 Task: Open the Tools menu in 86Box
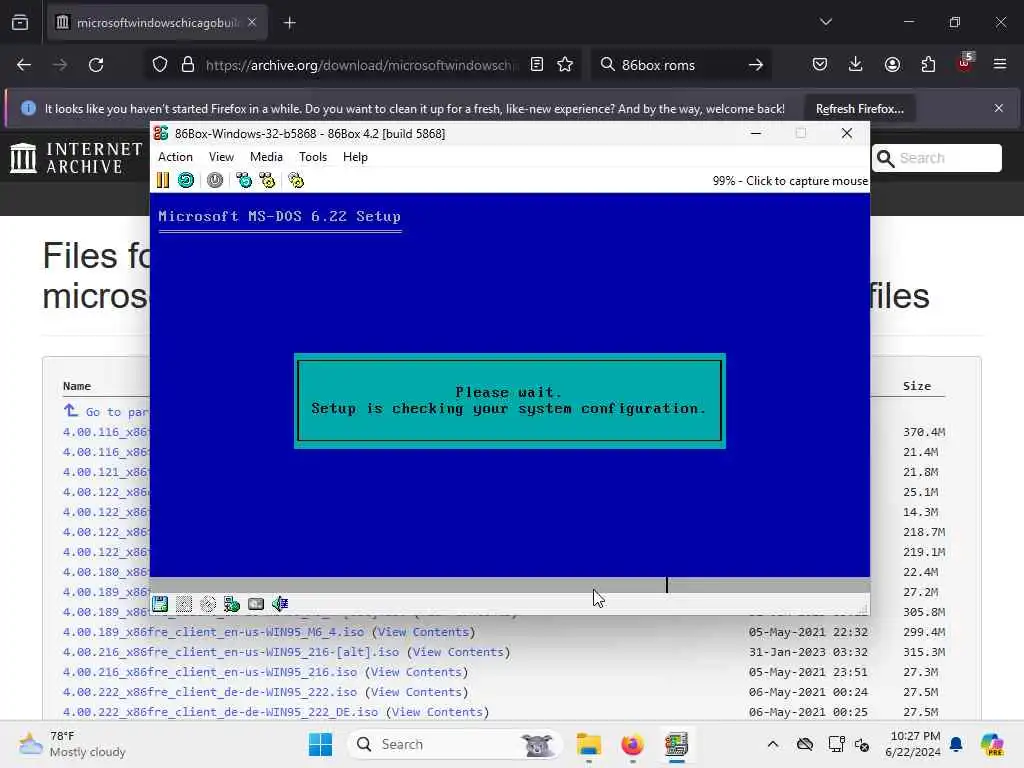(x=313, y=157)
